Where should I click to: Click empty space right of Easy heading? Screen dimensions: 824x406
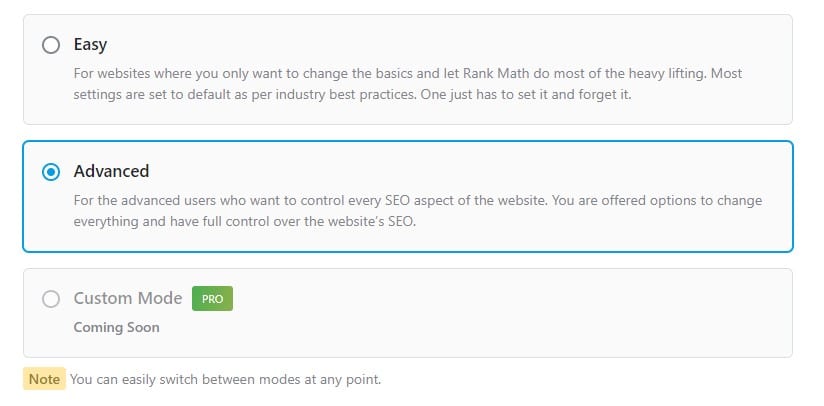point(450,45)
